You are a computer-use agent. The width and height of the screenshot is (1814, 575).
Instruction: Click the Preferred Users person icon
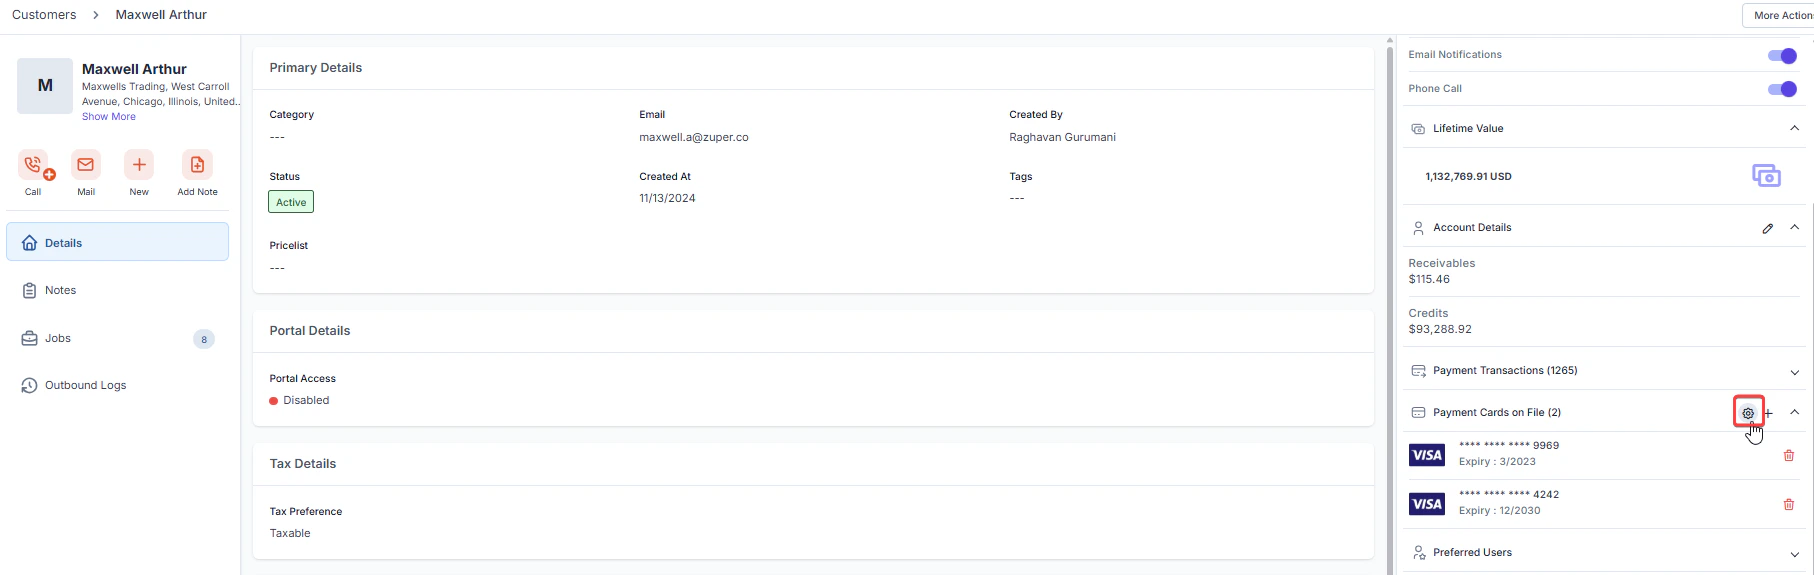(x=1418, y=553)
